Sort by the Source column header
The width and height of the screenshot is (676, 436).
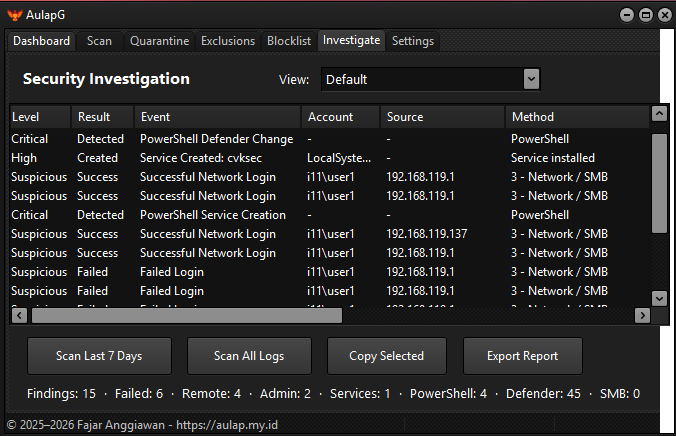pos(442,117)
